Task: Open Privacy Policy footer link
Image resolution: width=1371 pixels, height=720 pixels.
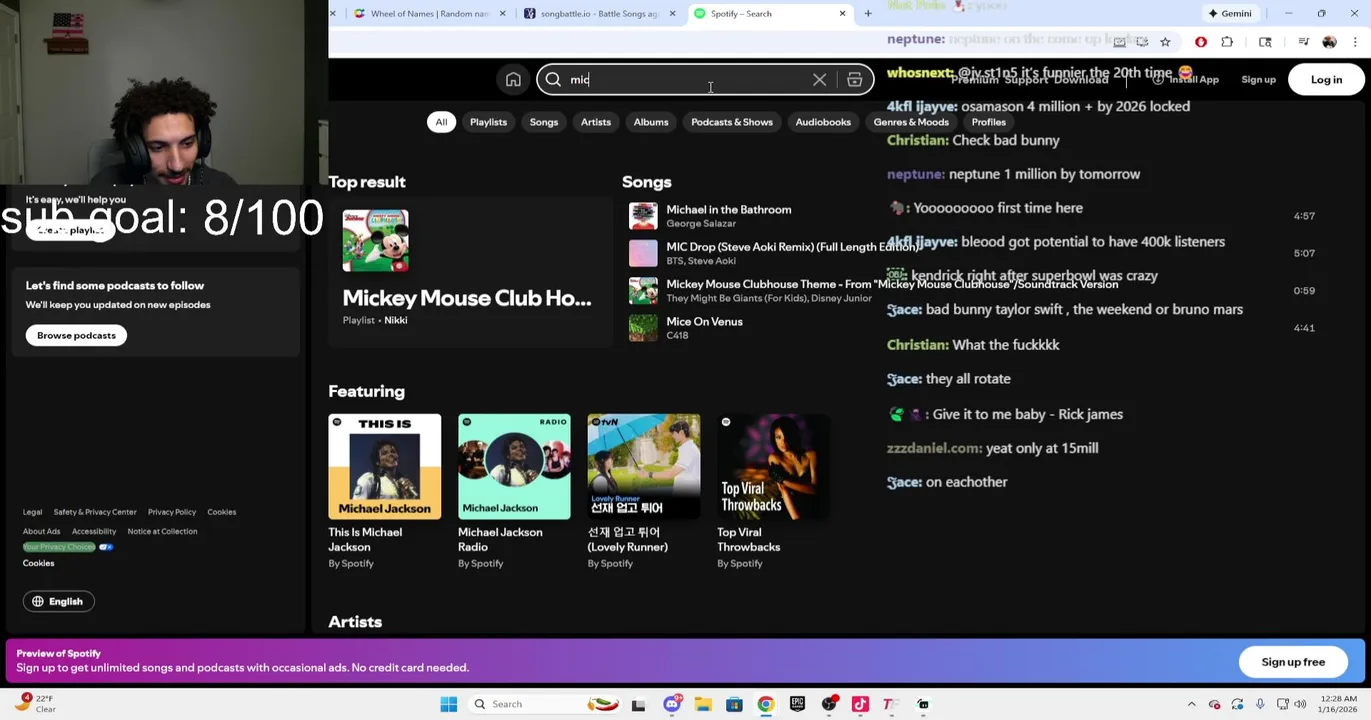Action: (x=172, y=512)
